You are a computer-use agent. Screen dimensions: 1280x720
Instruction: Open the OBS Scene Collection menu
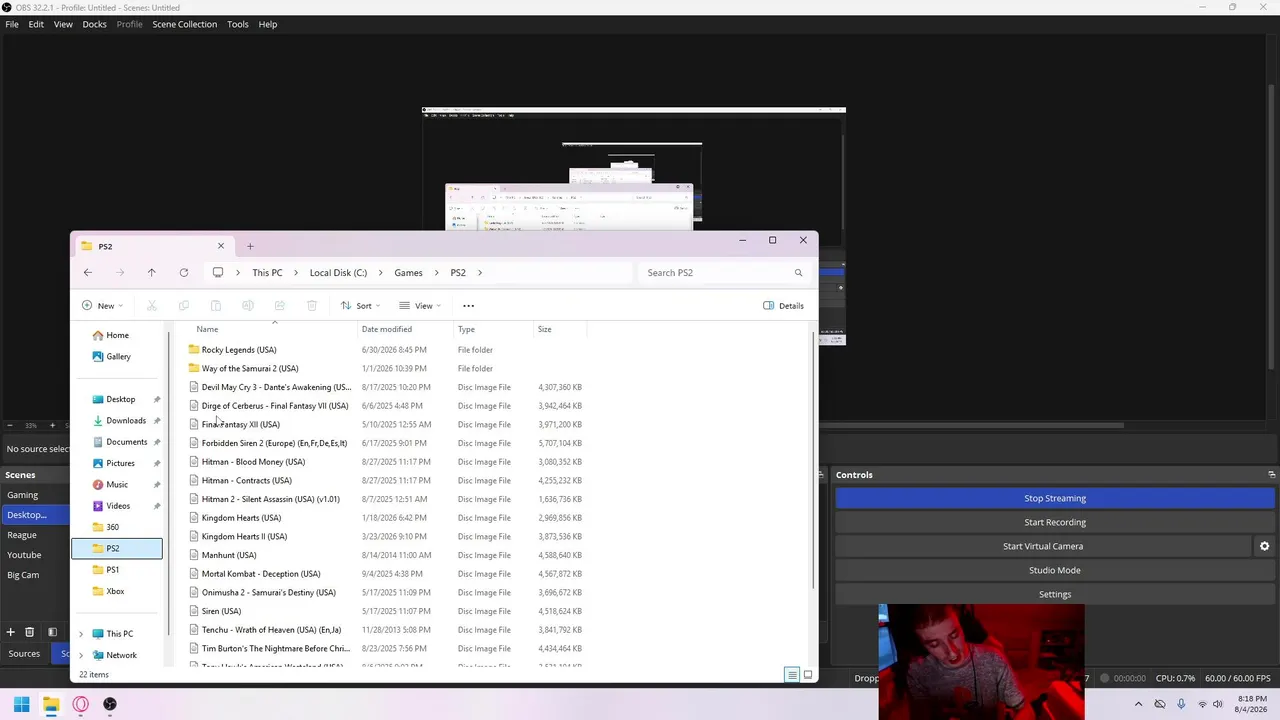[184, 24]
